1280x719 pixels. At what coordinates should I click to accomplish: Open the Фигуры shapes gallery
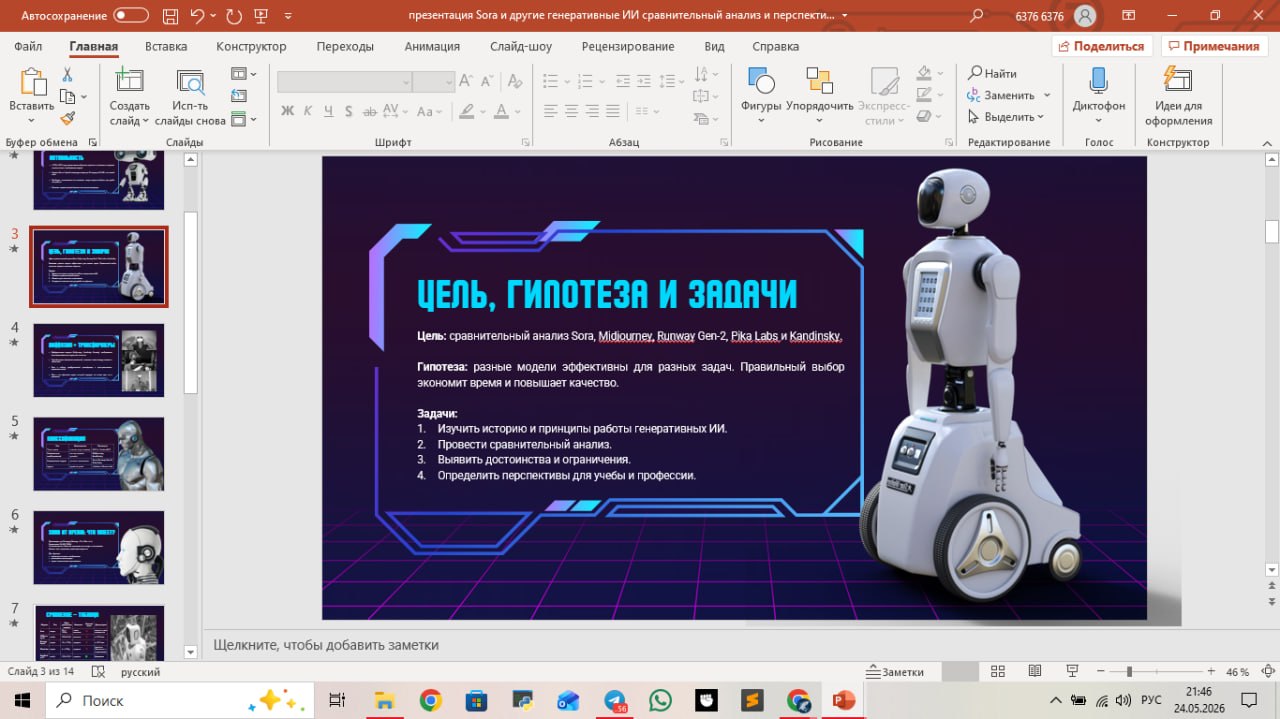(x=761, y=97)
